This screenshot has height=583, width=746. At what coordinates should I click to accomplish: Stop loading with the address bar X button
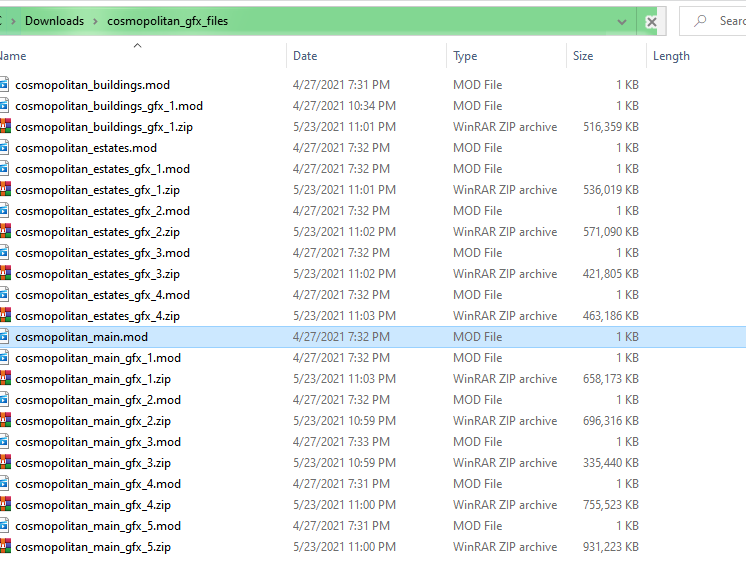pos(651,22)
